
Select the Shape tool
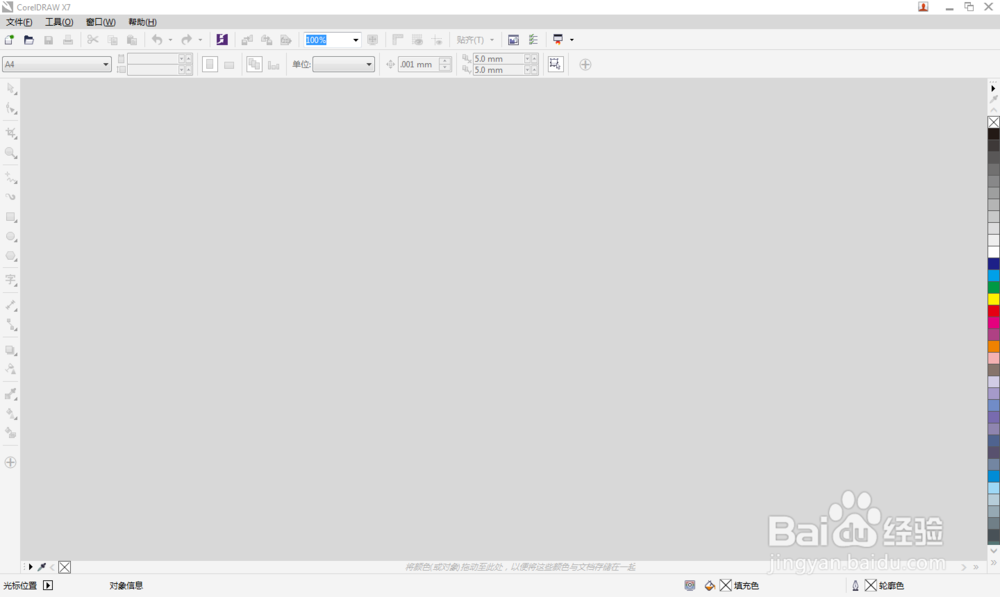[12, 110]
